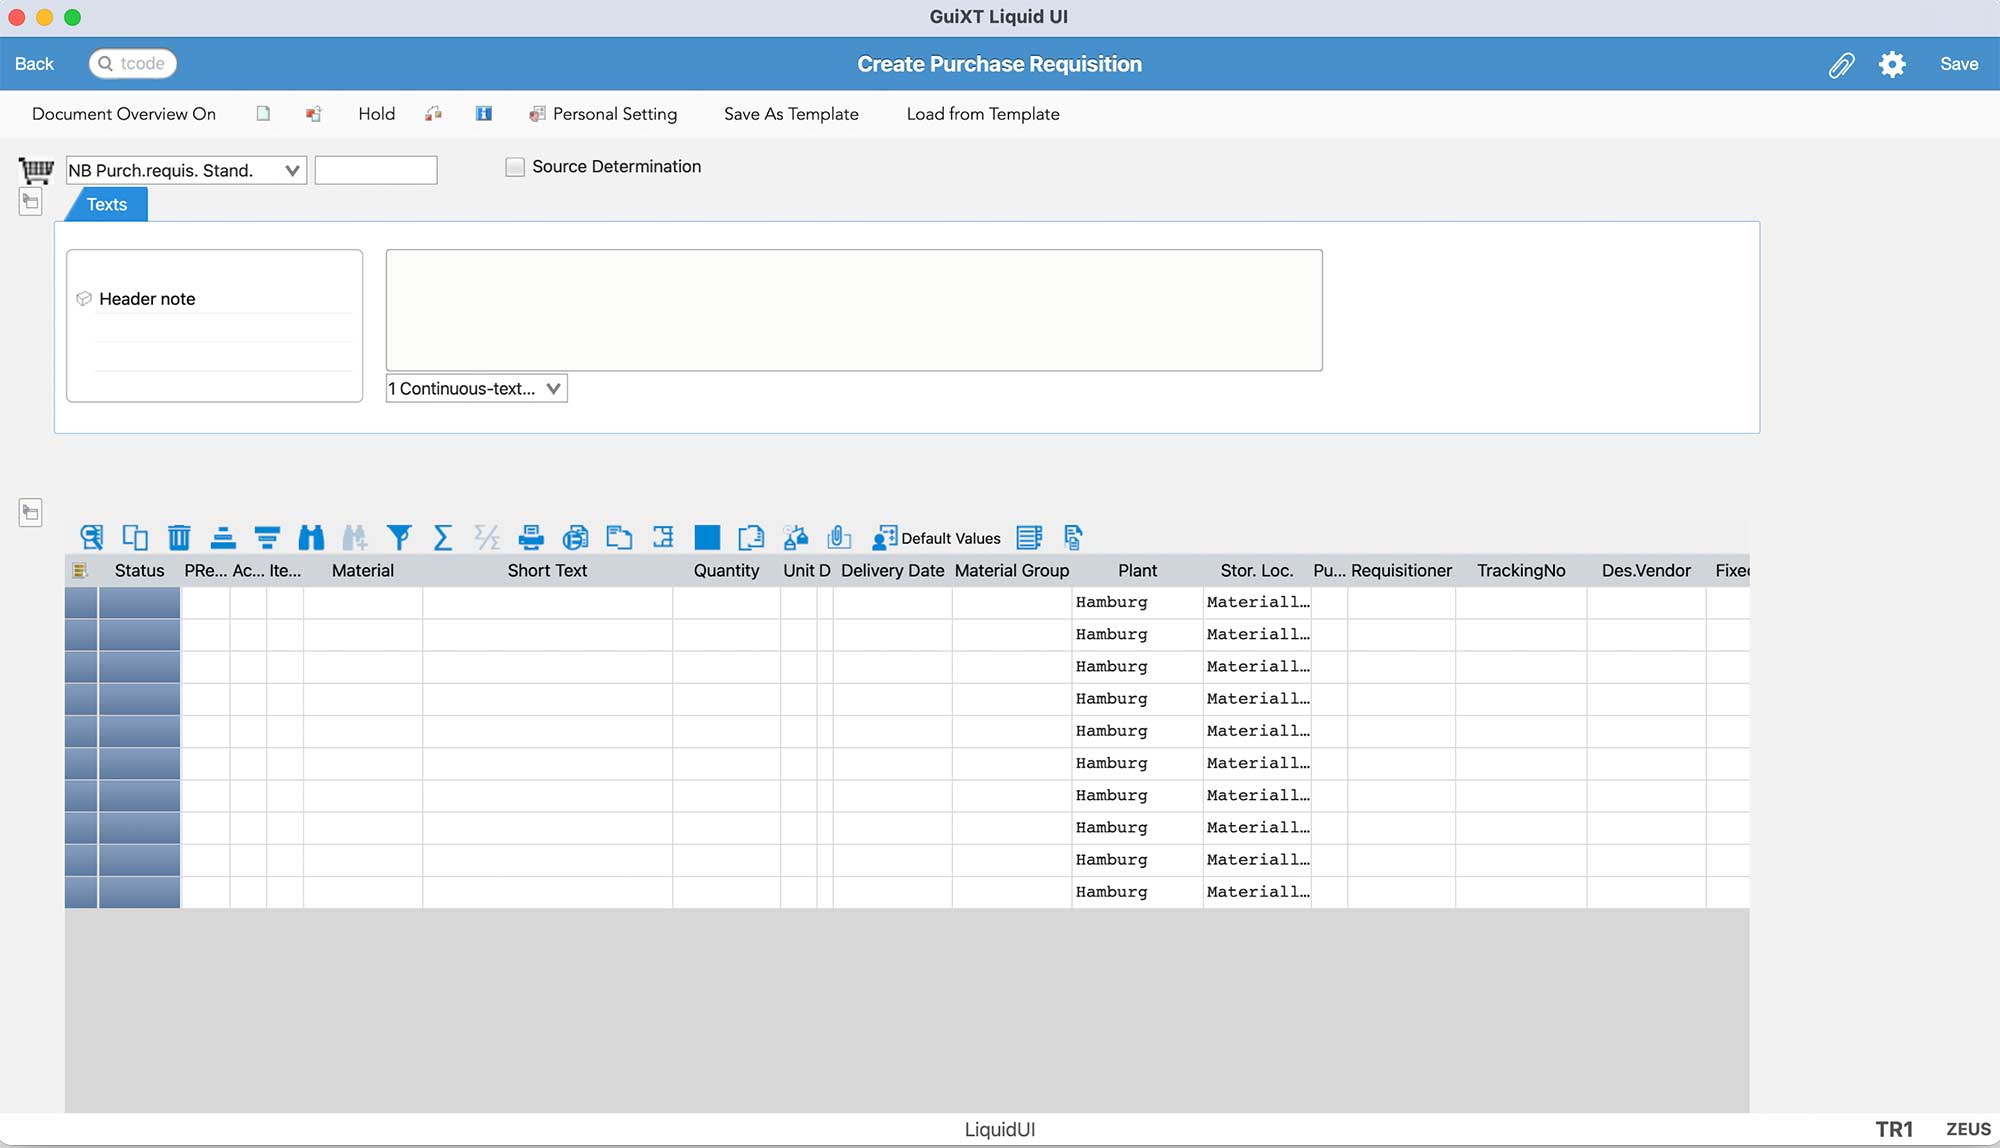The image size is (2000, 1148).
Task: Click the find/search binoculars icon
Action: tap(309, 537)
